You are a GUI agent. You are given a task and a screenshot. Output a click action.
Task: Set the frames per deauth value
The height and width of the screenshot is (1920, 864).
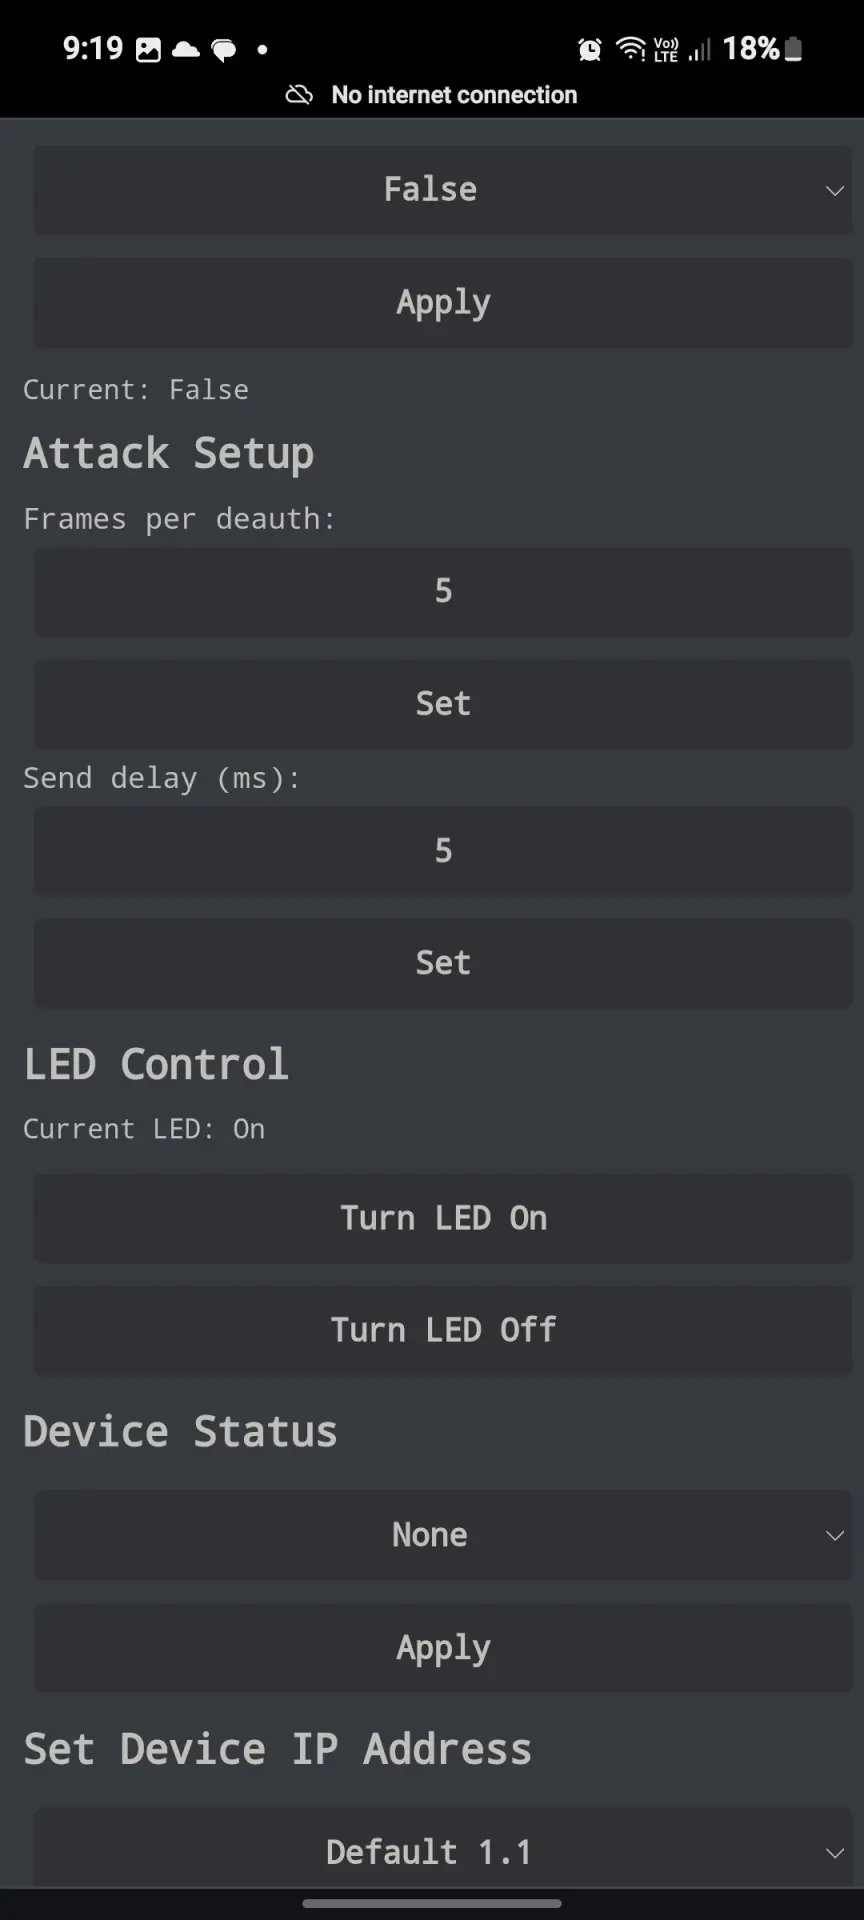tap(443, 704)
